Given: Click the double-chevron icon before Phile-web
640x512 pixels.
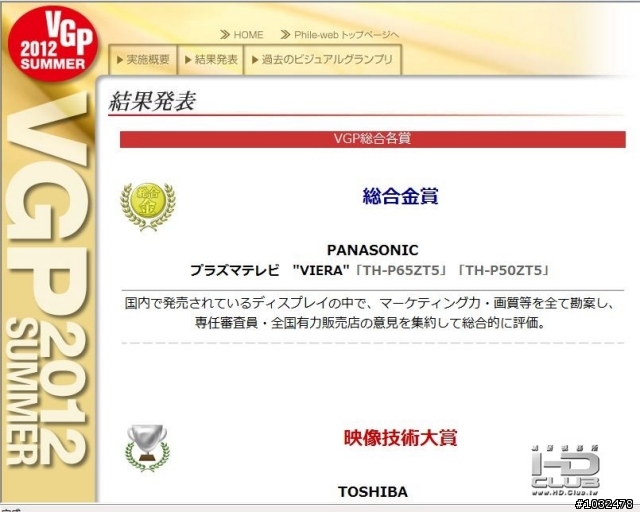Looking at the screenshot, I should [285, 35].
